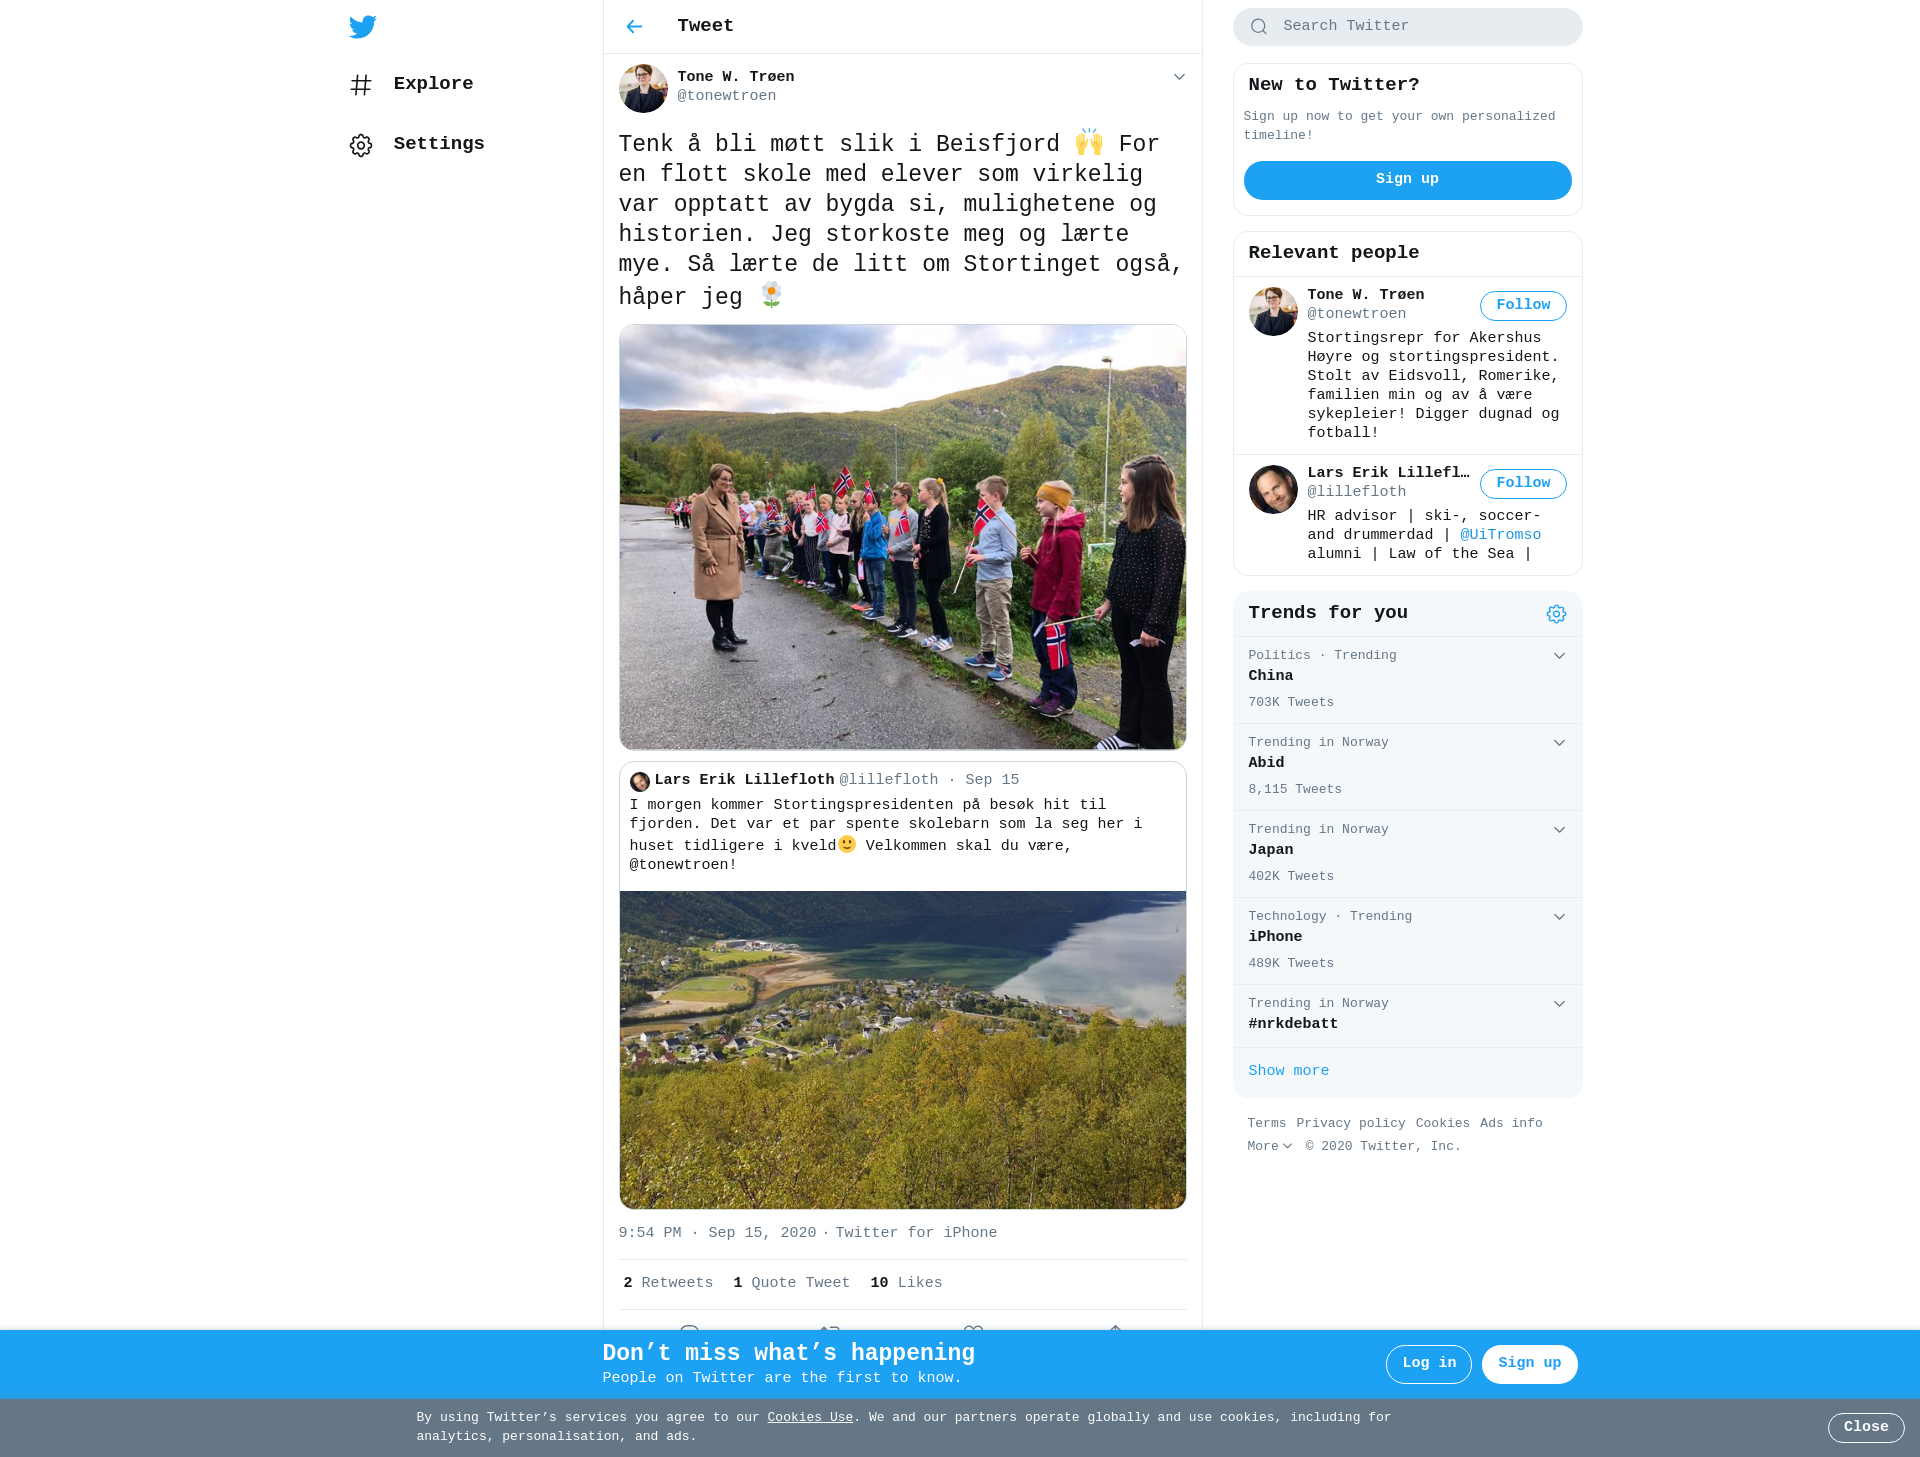This screenshot has width=1920, height=1457.
Task: Open the More footer dropdown
Action: (x=1270, y=1146)
